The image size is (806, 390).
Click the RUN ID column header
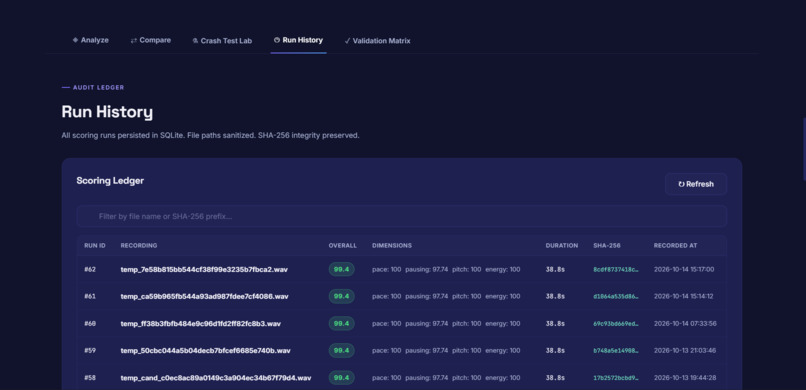pyautogui.click(x=95, y=246)
